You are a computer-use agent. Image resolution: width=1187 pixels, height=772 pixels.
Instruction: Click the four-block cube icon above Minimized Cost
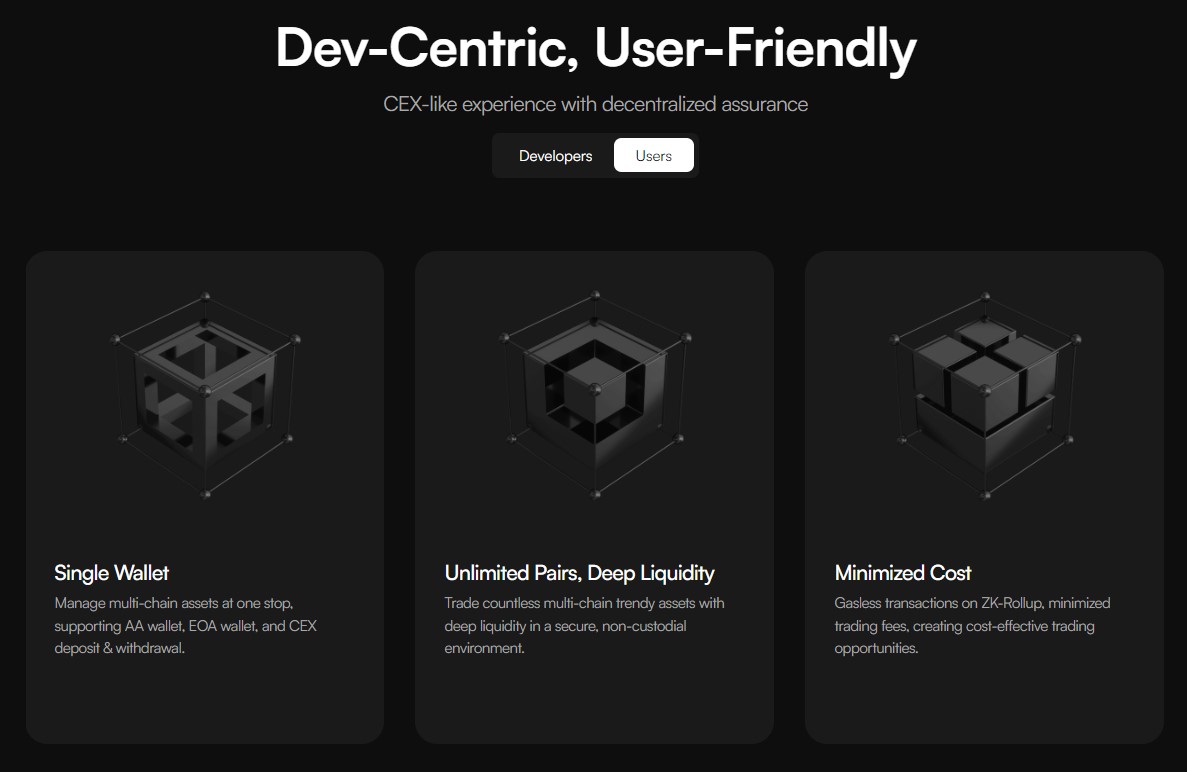[984, 395]
